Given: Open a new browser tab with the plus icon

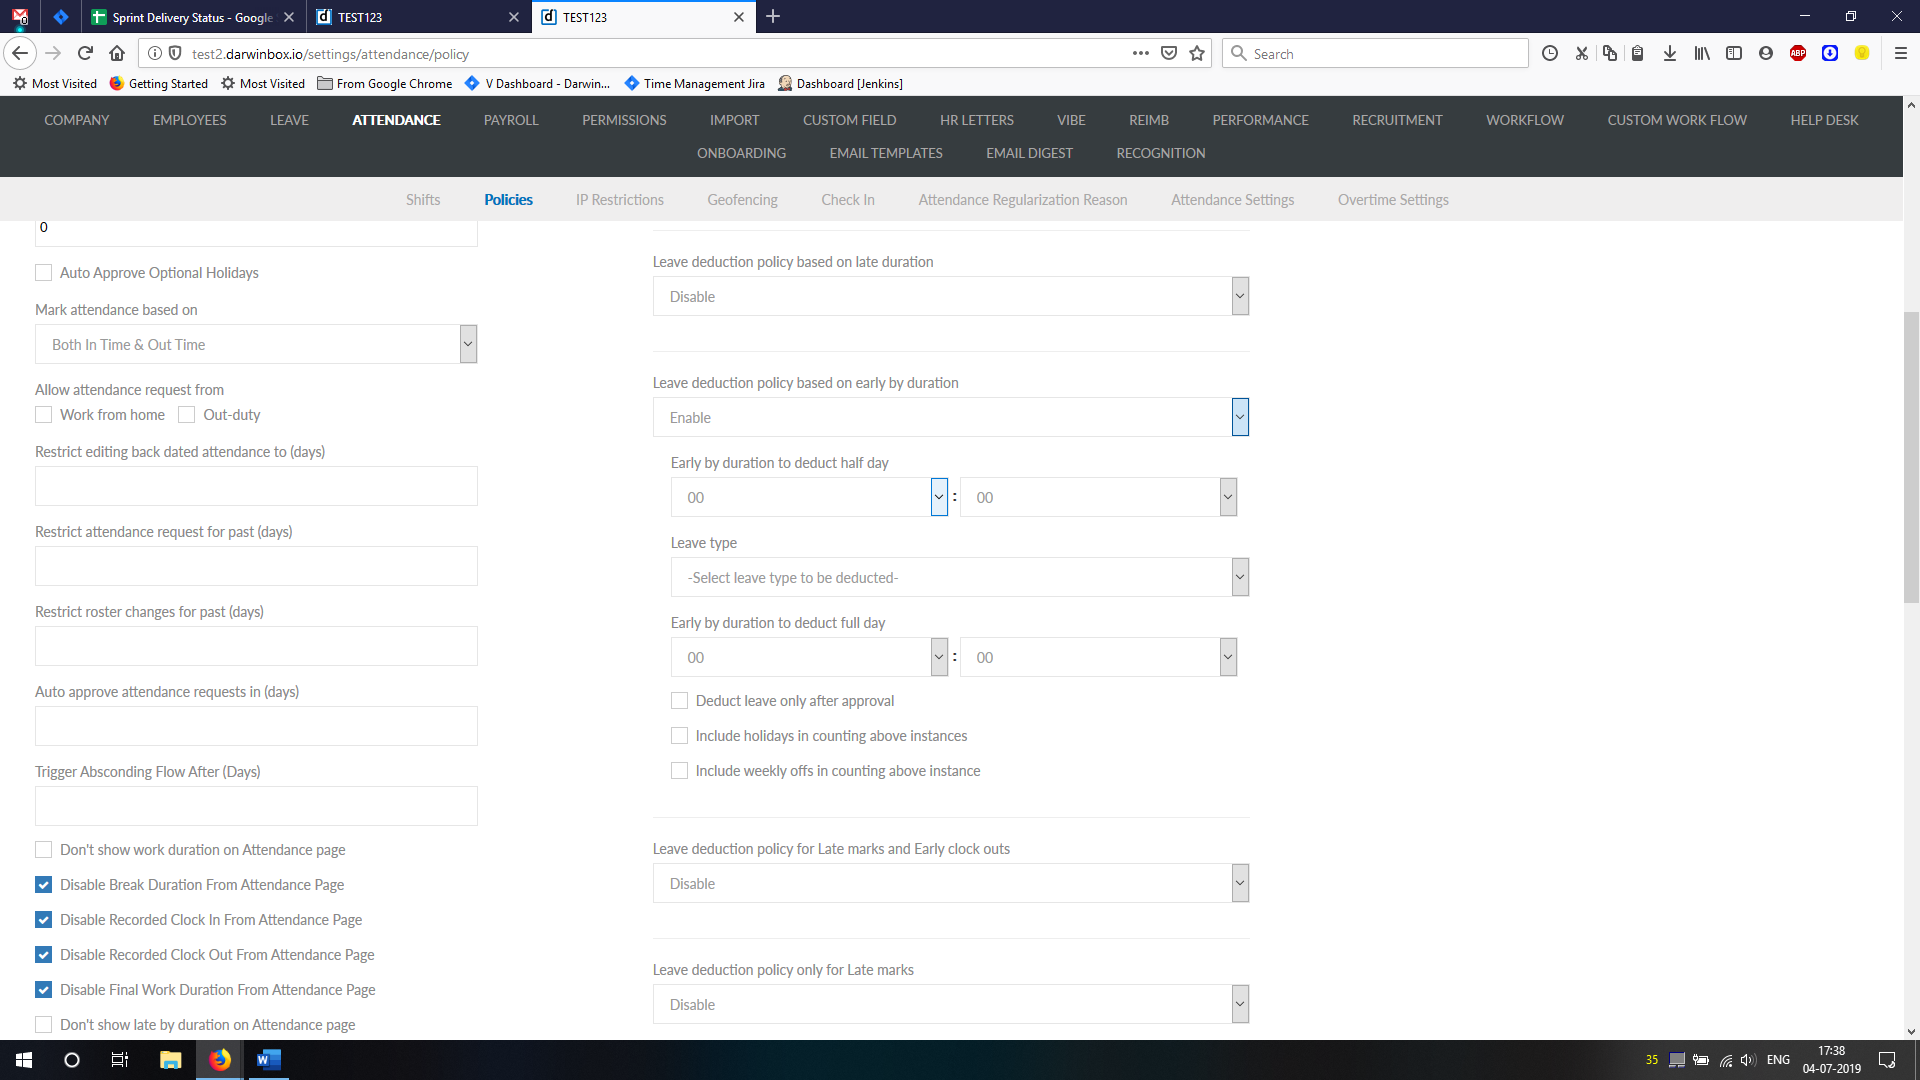Looking at the screenshot, I should [x=773, y=17].
